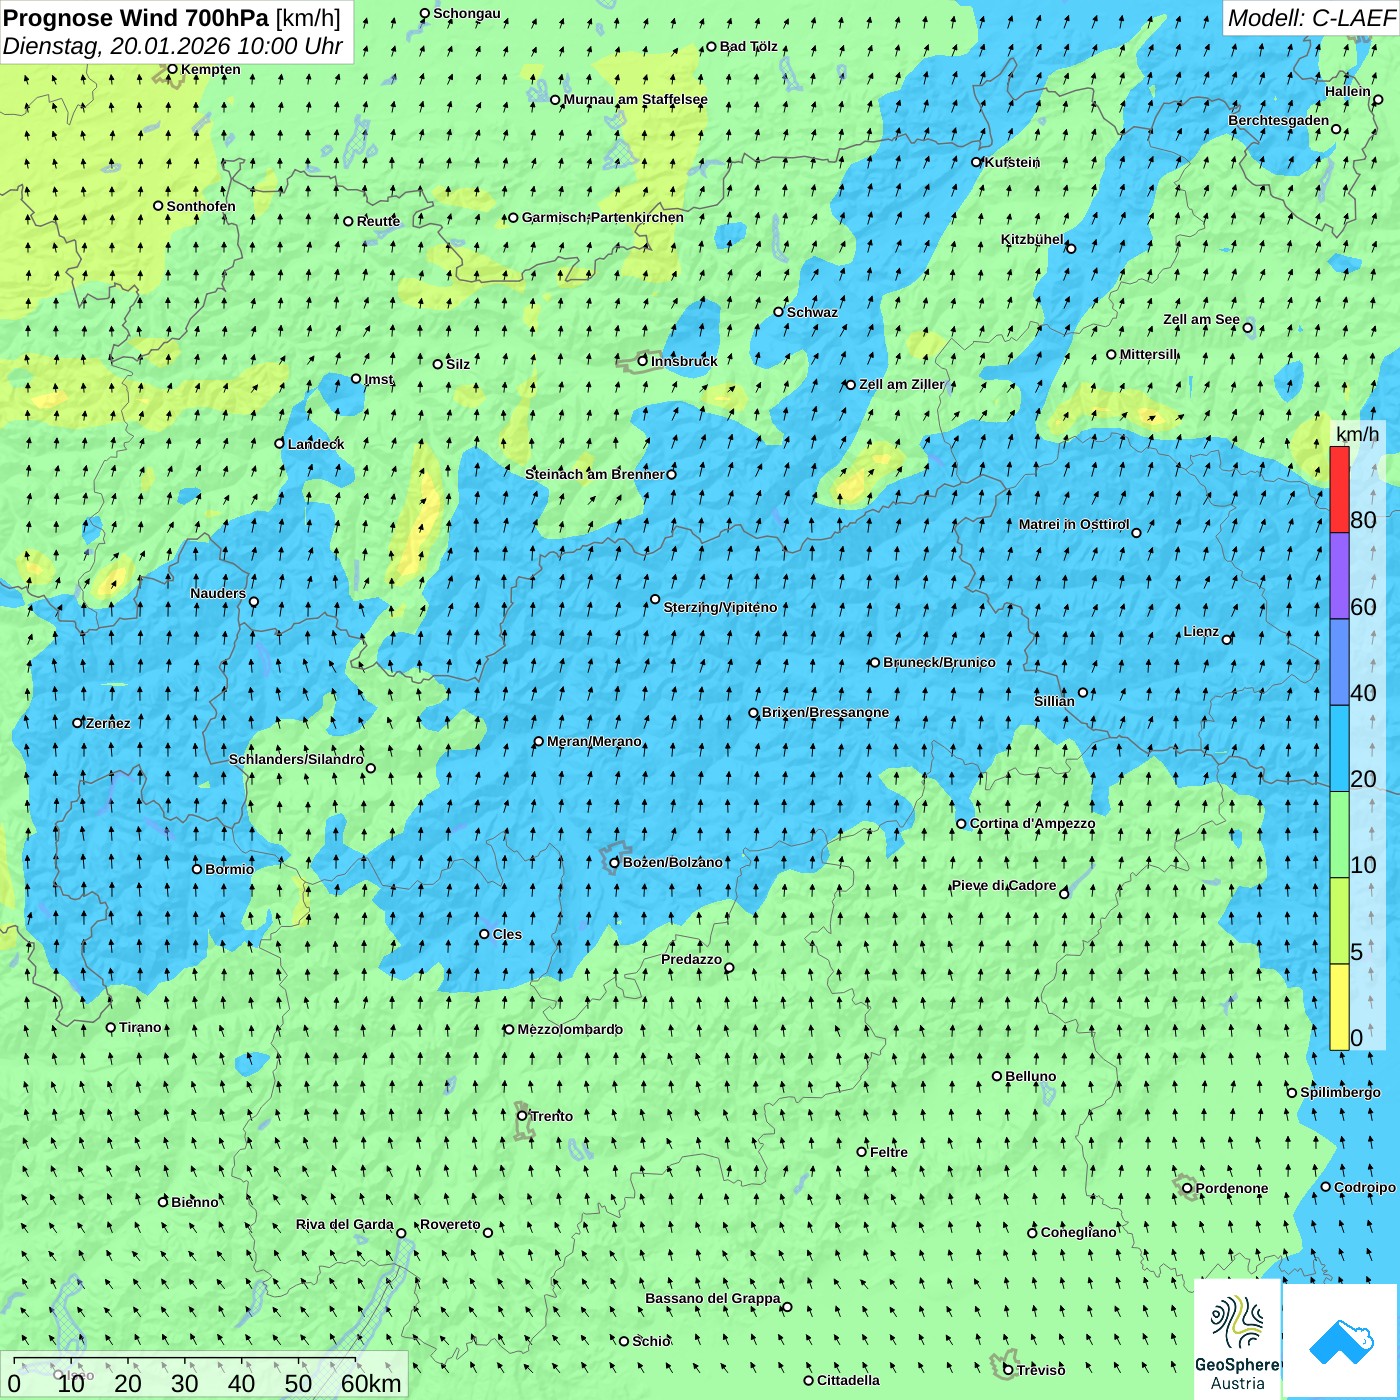Viewport: 1400px width, 1400px height.
Task: Click the Kufstein marker circle
Action: tap(977, 162)
